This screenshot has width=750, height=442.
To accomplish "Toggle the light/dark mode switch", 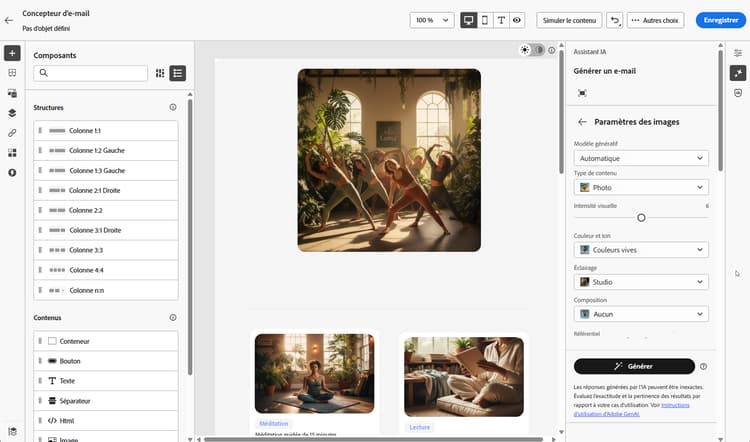I will (x=532, y=50).
